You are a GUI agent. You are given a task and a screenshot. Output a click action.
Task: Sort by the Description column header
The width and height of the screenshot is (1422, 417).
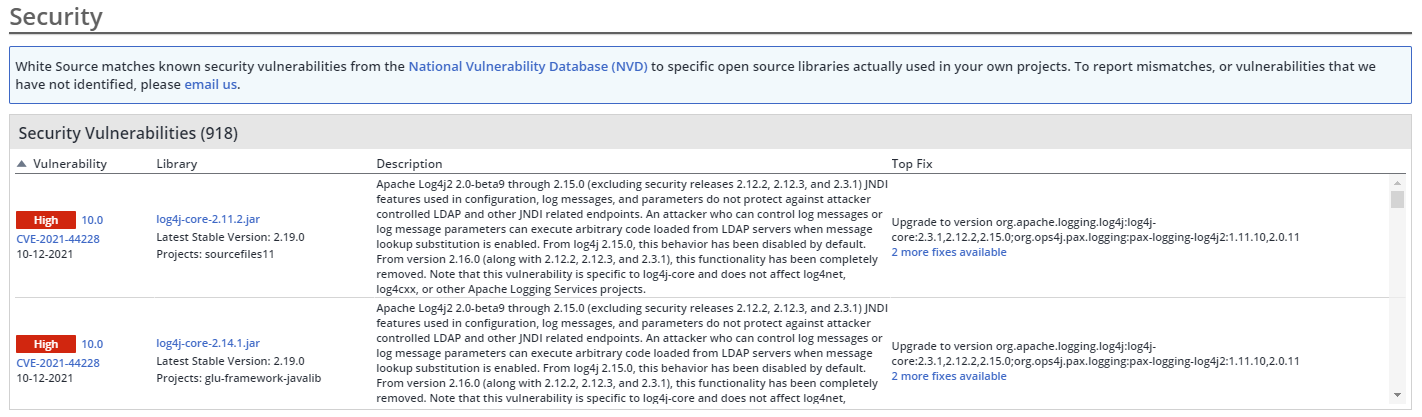click(409, 164)
